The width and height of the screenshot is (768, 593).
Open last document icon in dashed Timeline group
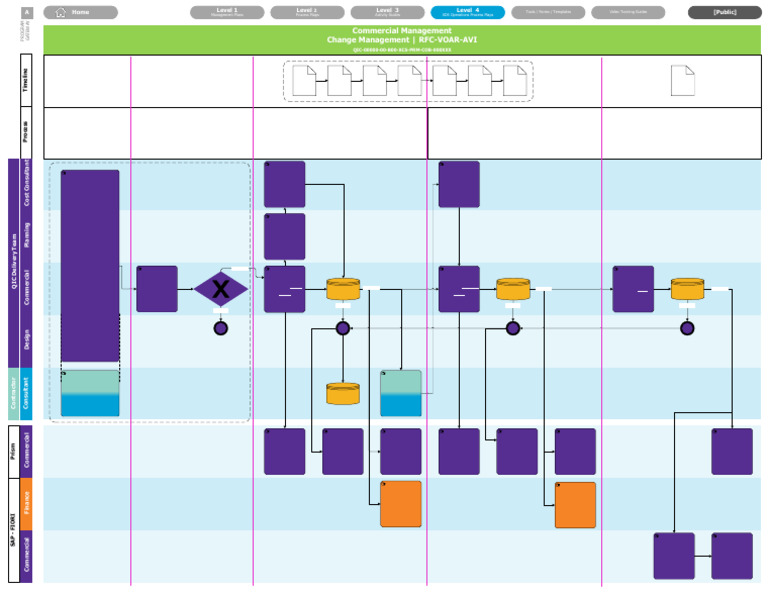pyautogui.click(x=515, y=80)
